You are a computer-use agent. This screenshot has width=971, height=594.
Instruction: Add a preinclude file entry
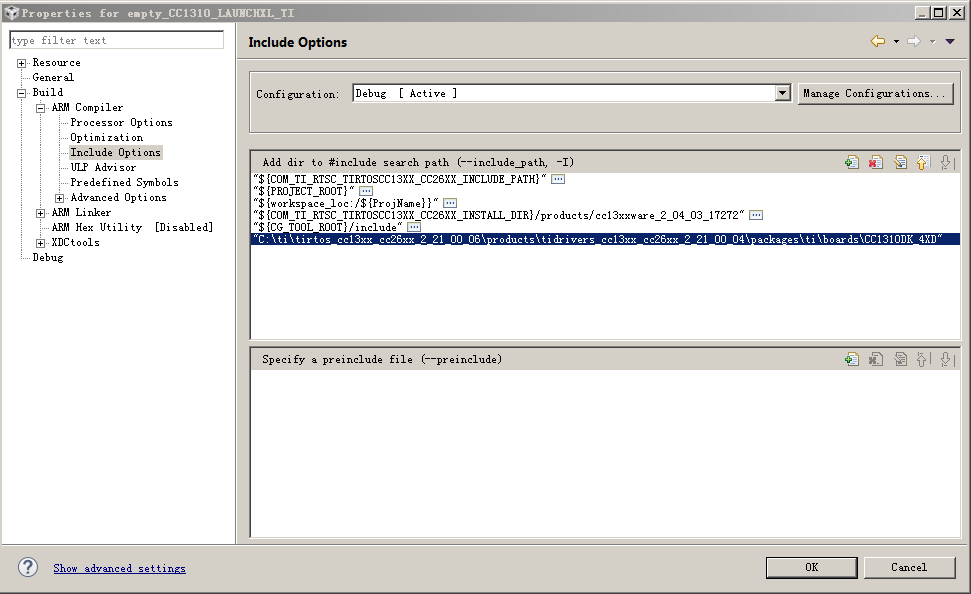tap(851, 359)
